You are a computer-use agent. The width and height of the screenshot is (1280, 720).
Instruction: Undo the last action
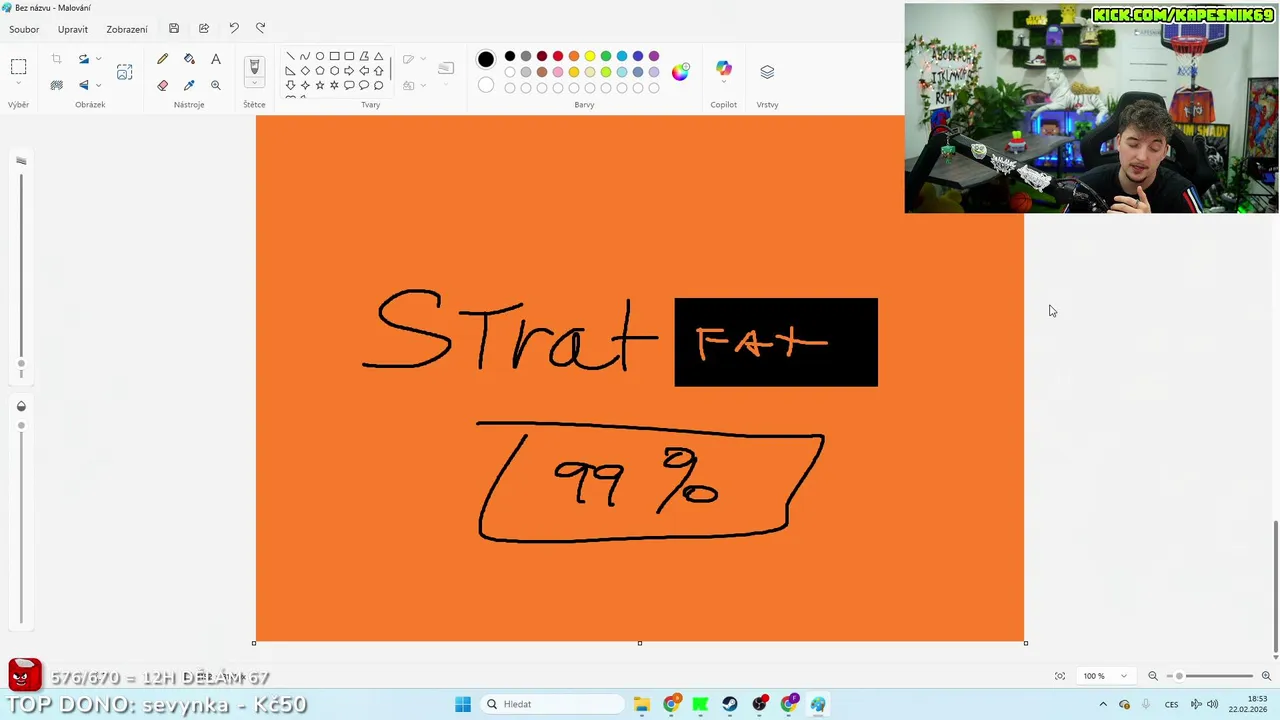tap(234, 29)
